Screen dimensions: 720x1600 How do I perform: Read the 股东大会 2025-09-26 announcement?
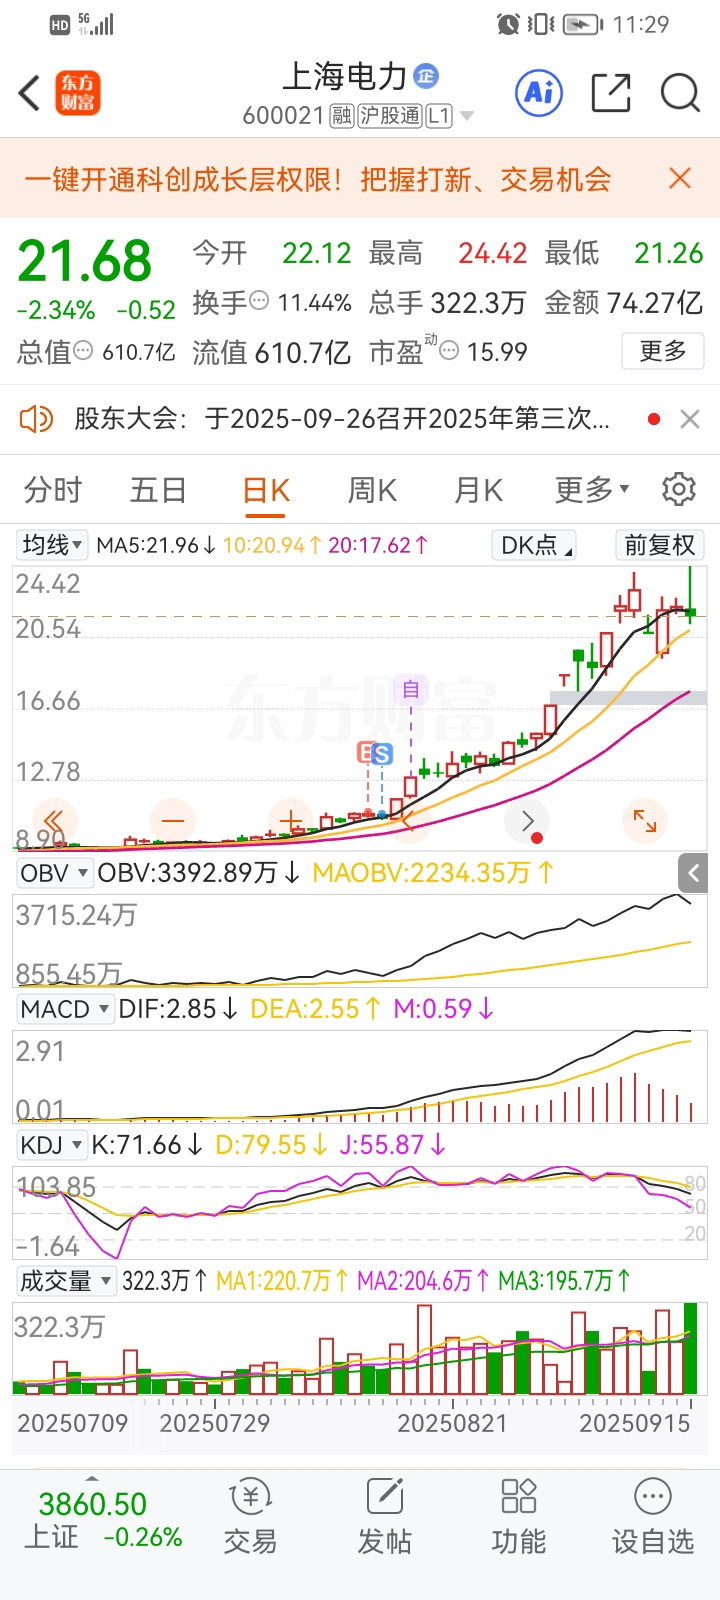(342, 419)
